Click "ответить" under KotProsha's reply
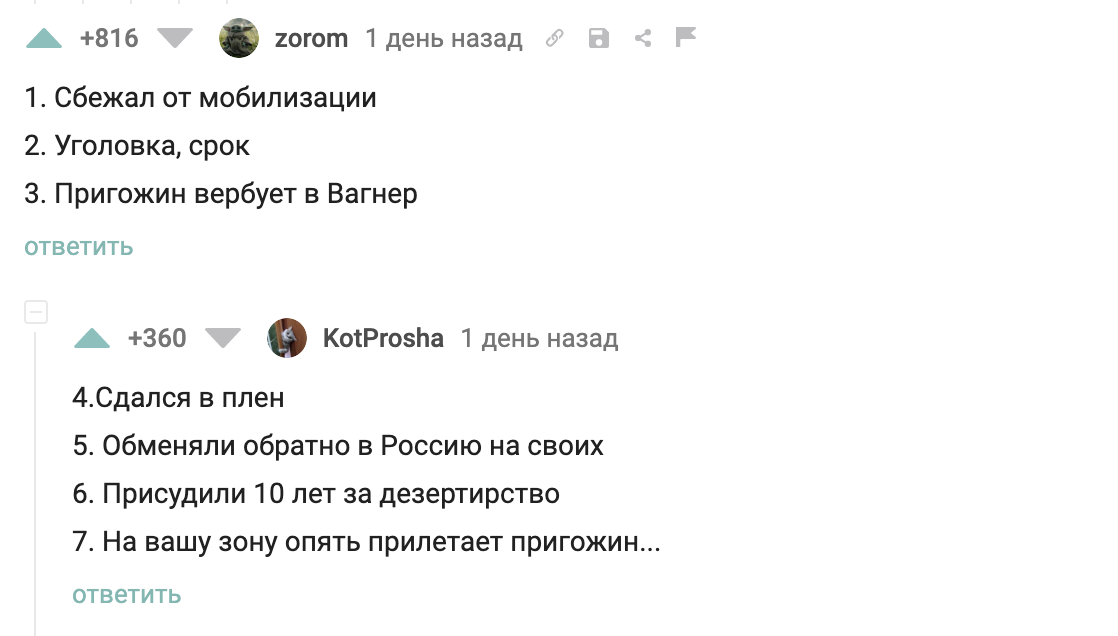This screenshot has height=636, width=1118. pos(127,595)
